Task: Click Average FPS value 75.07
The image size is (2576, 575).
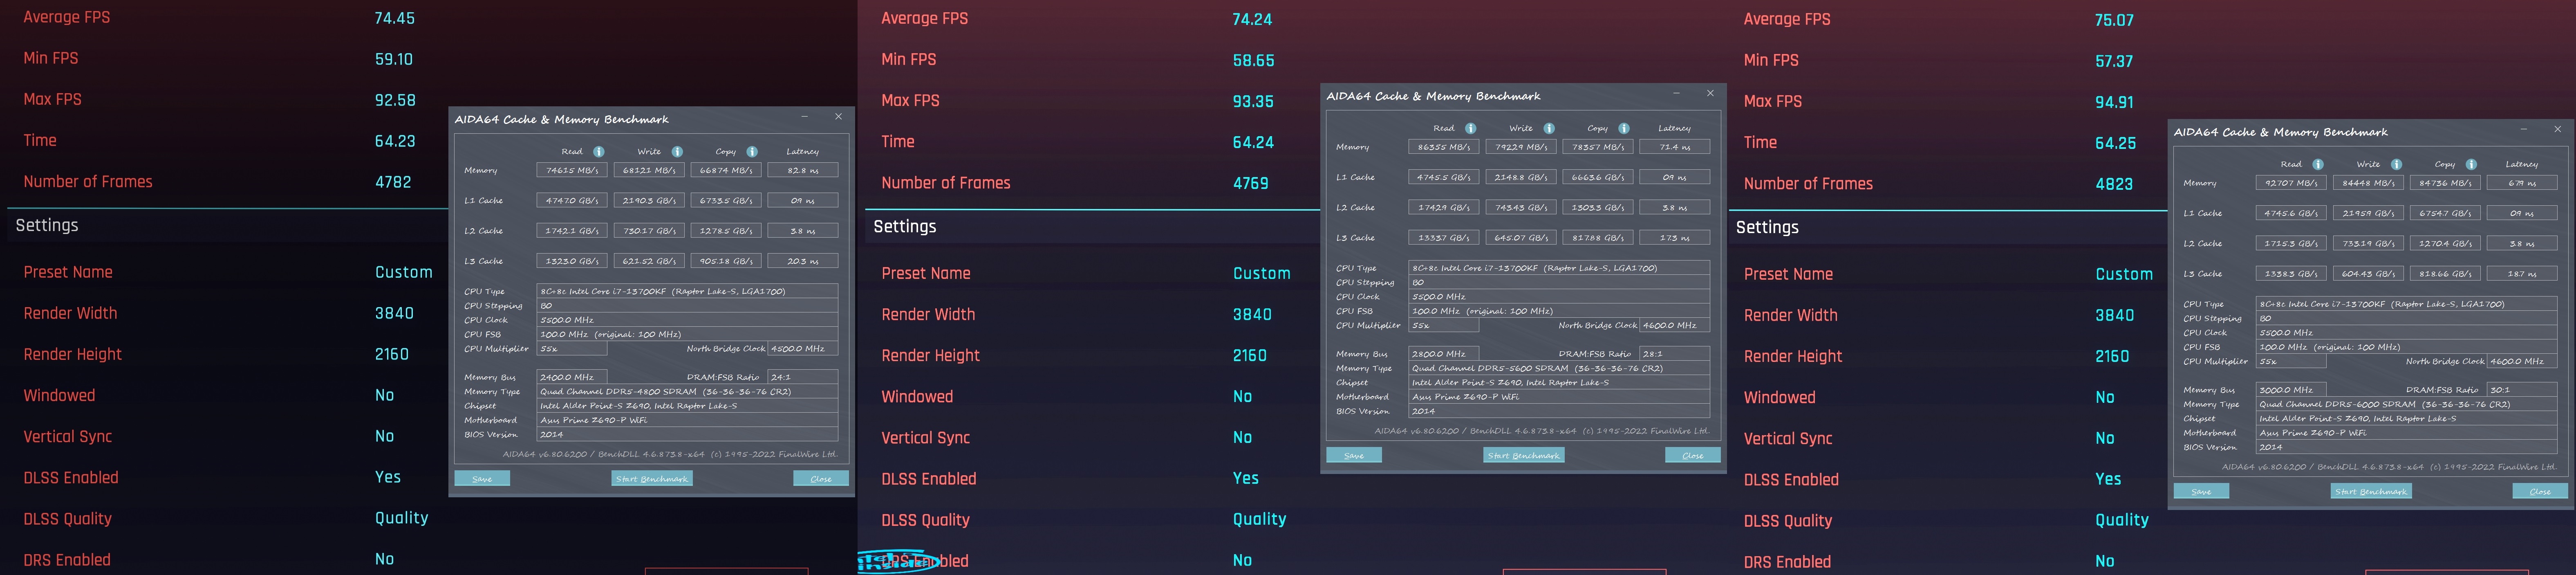Action: (2115, 20)
